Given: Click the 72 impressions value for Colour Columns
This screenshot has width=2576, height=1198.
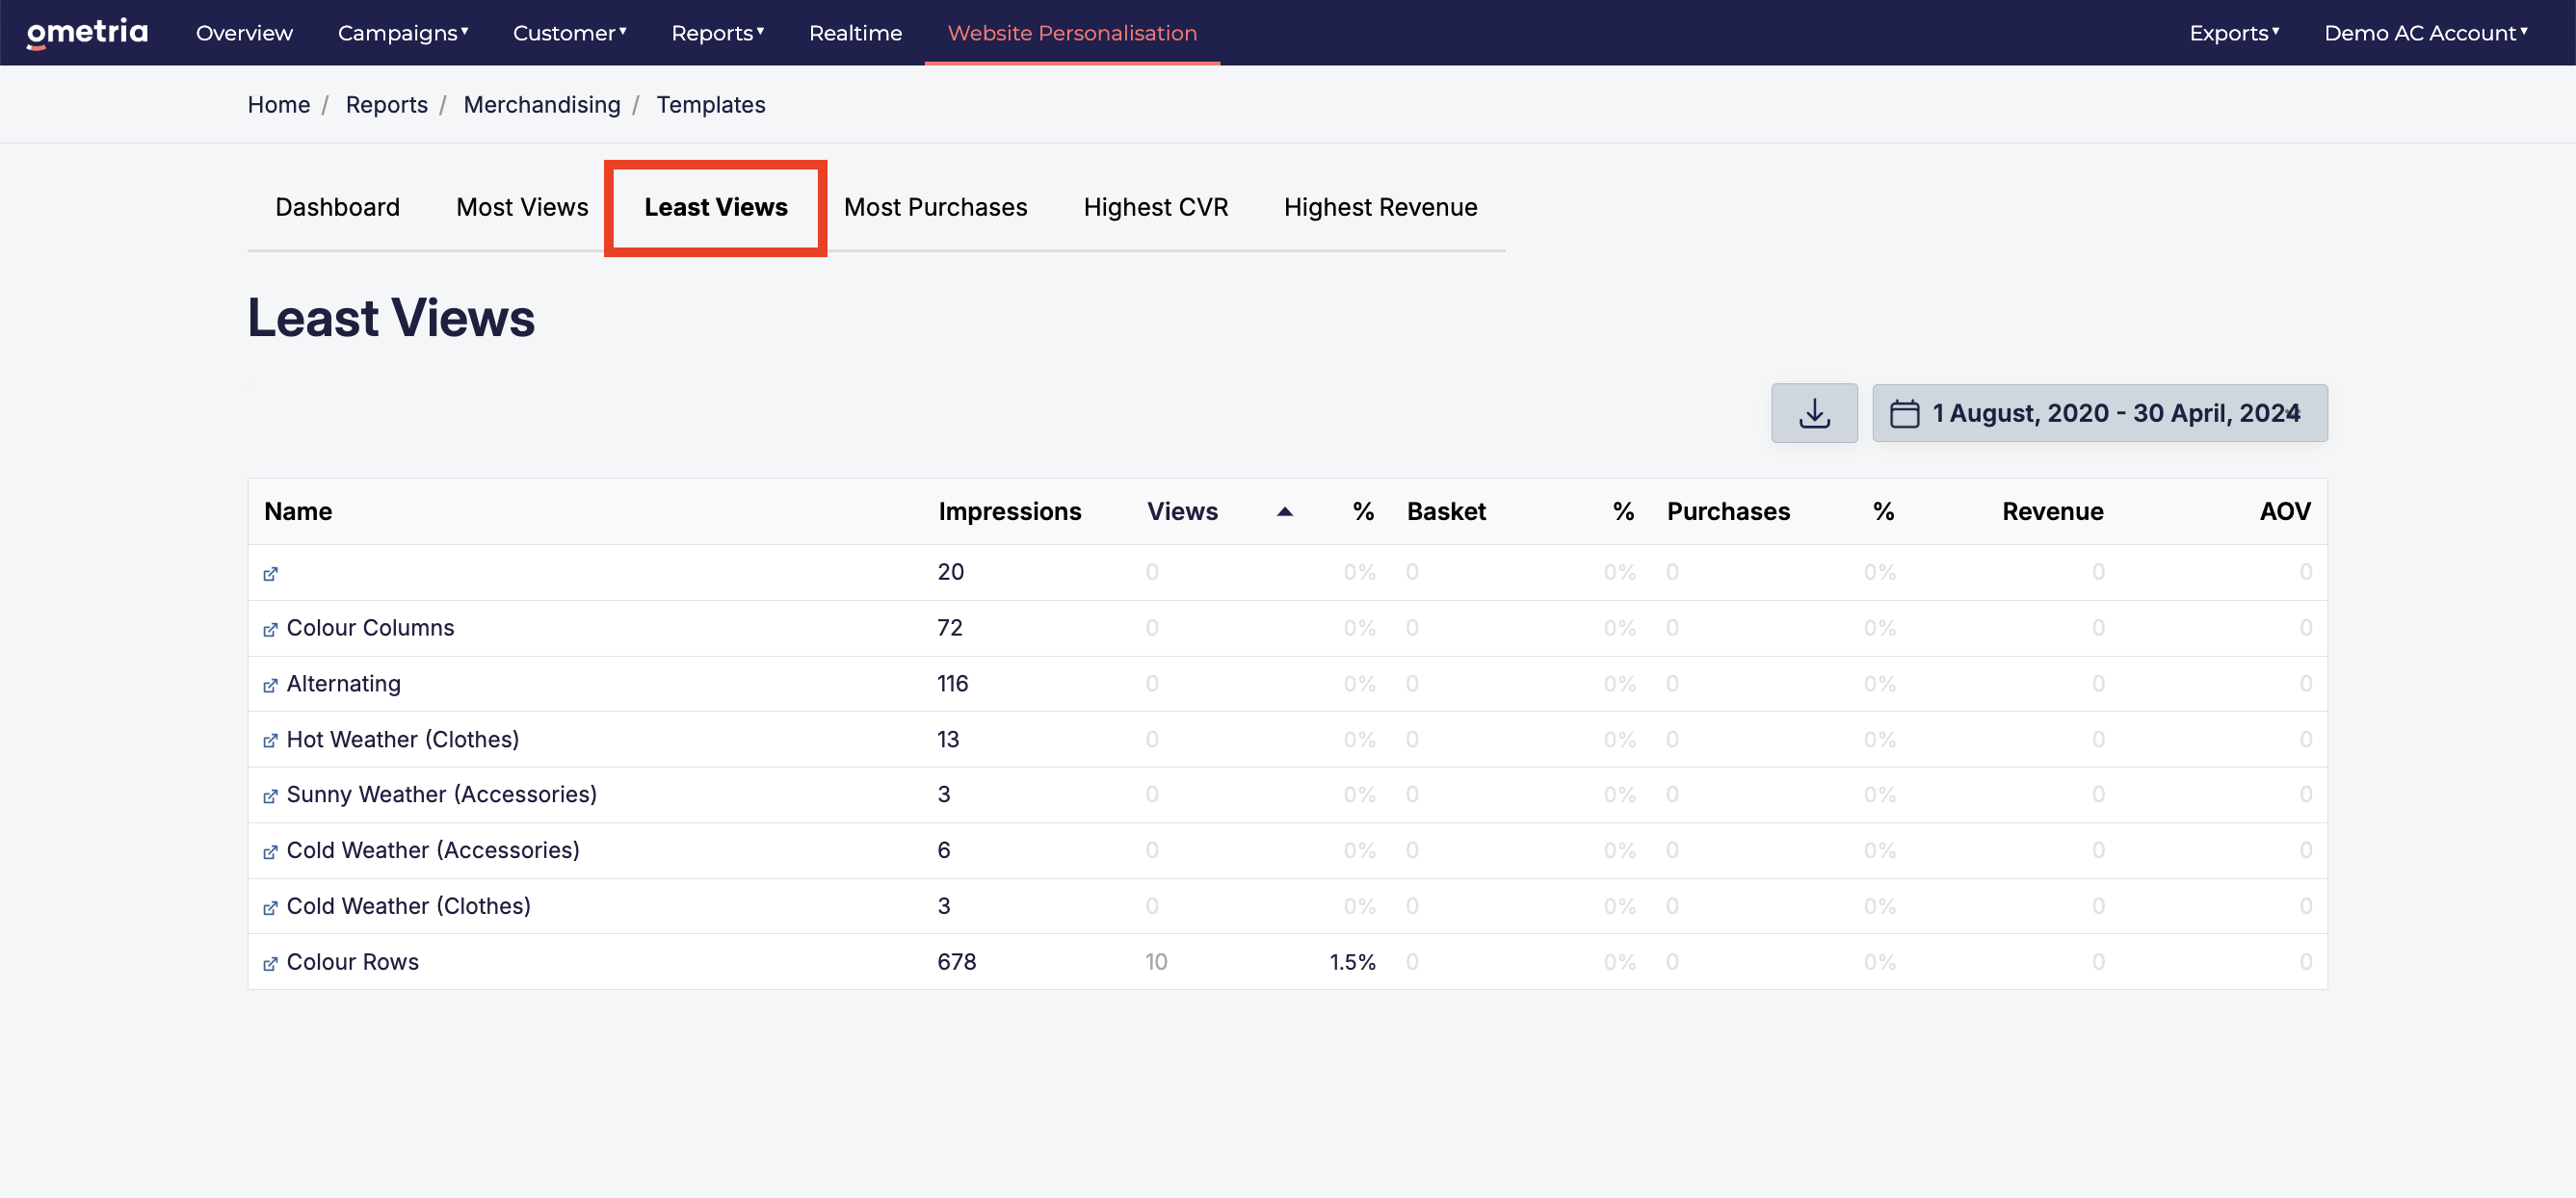Looking at the screenshot, I should (949, 628).
